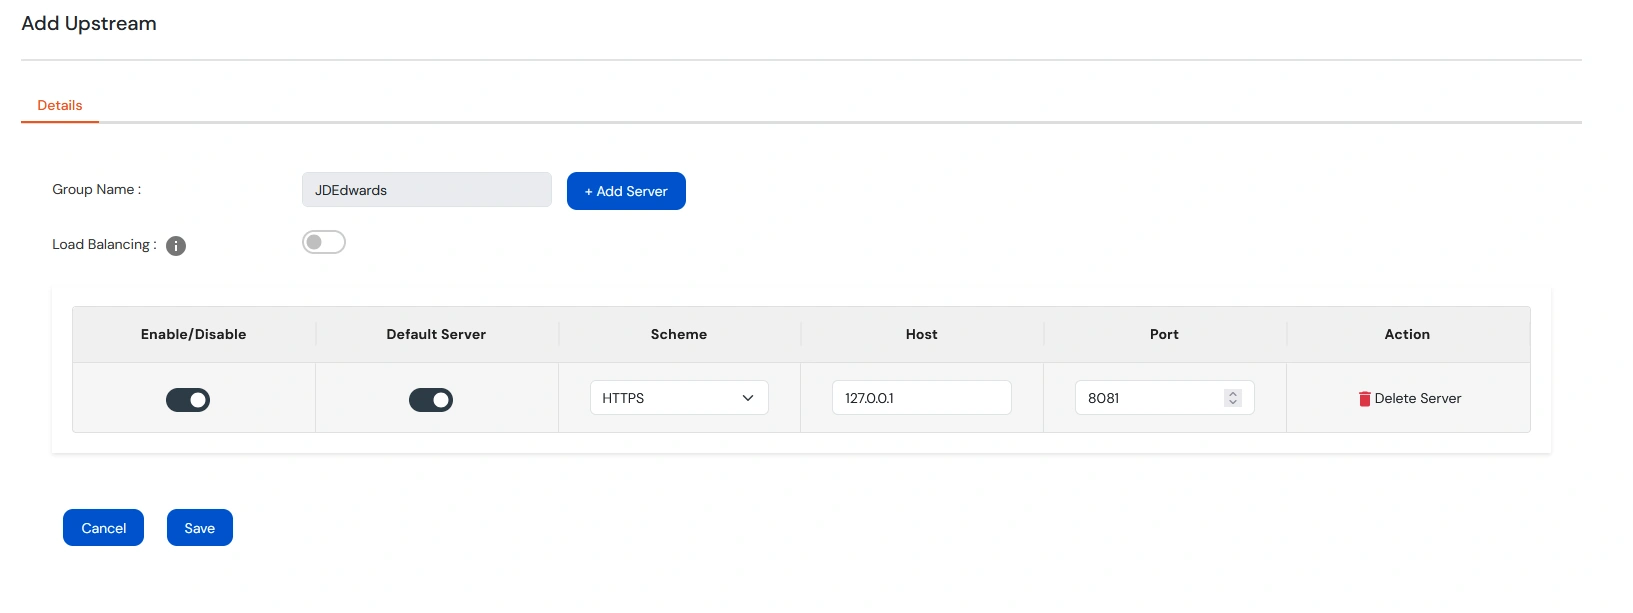Click the Group Name label

[97, 189]
